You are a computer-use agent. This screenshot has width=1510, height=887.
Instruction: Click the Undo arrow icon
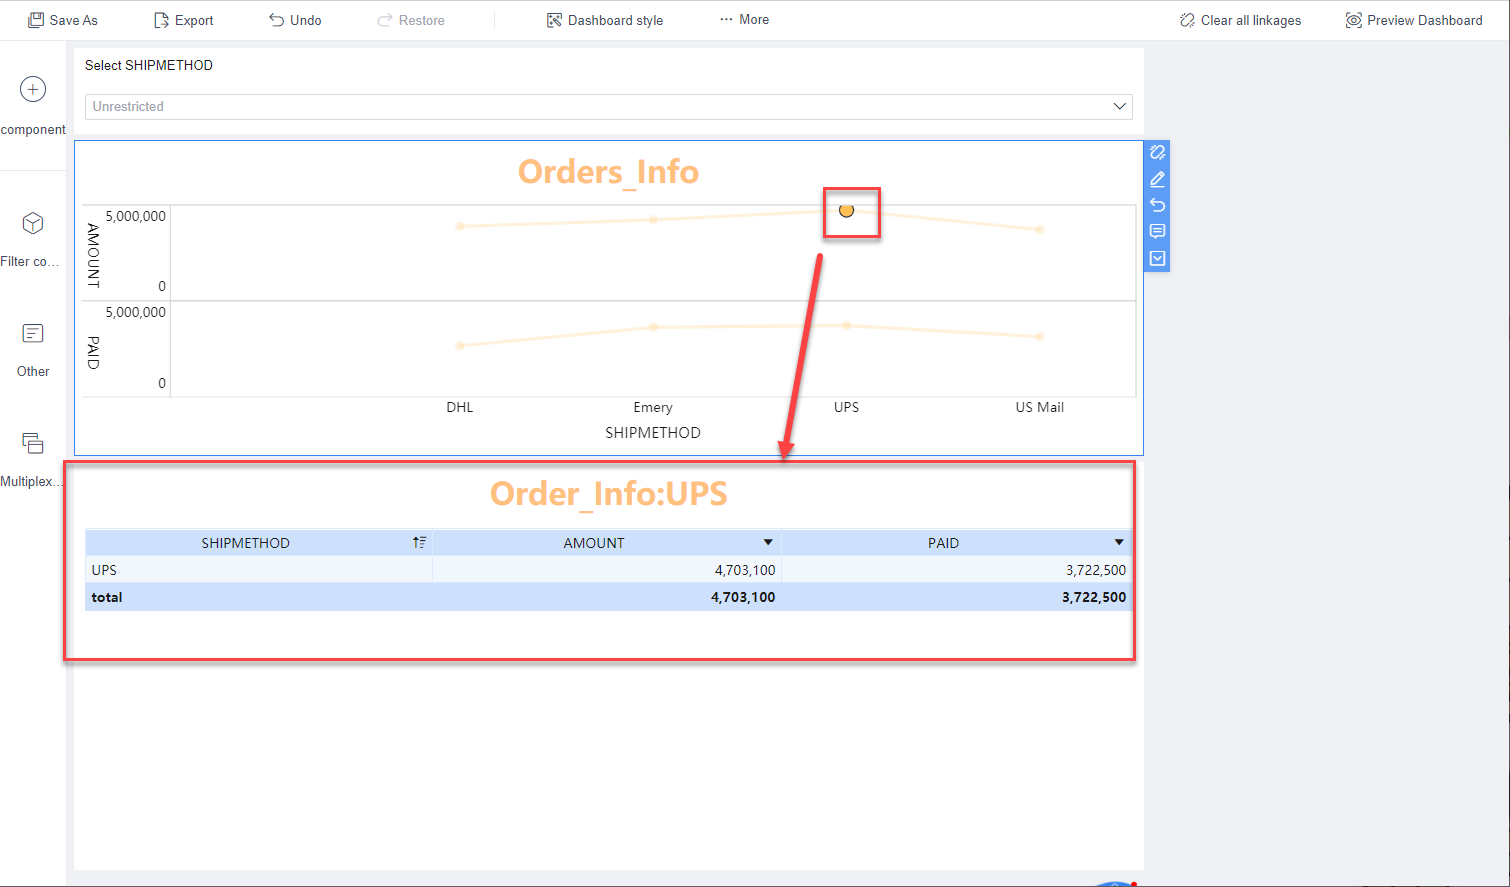(277, 20)
